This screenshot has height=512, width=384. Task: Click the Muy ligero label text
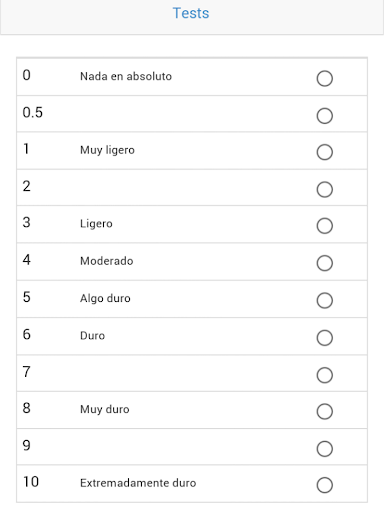[x=107, y=150]
